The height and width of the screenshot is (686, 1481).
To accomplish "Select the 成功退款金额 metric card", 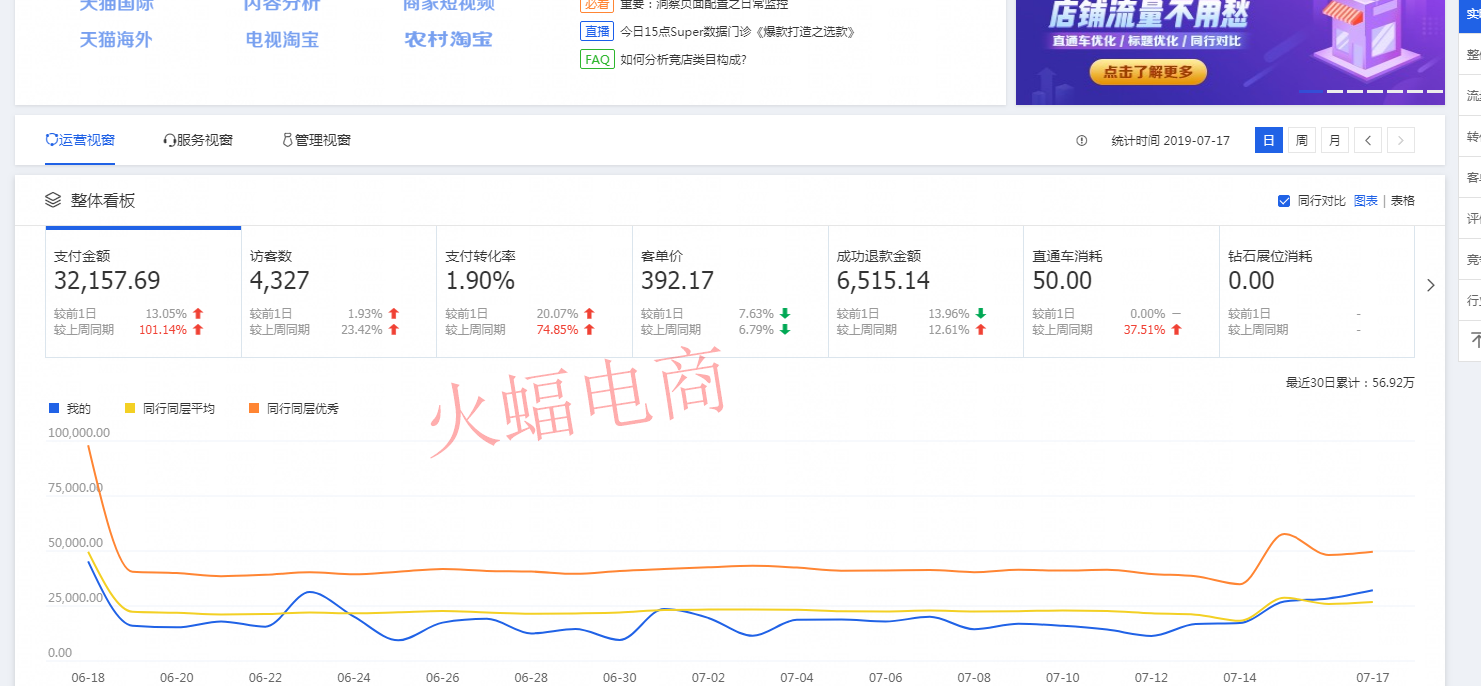I will [926, 292].
